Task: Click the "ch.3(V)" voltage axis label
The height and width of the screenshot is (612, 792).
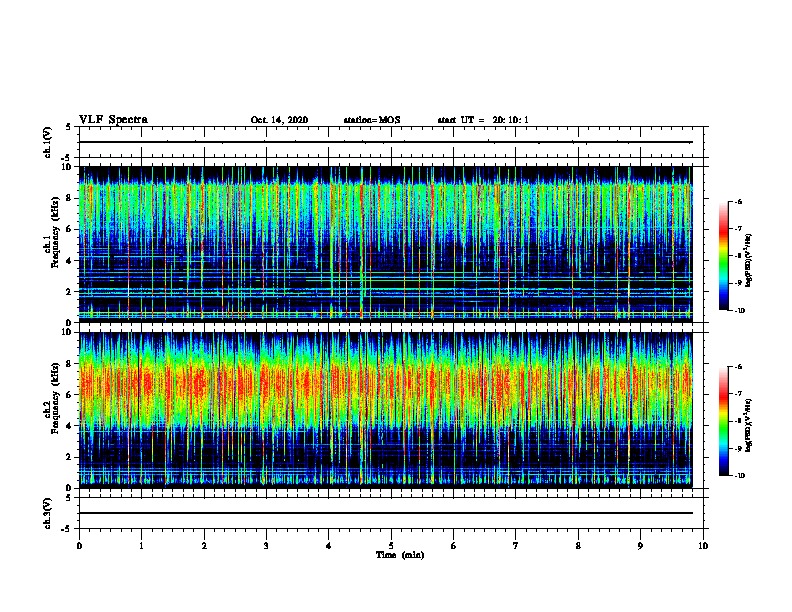Action: [48, 513]
